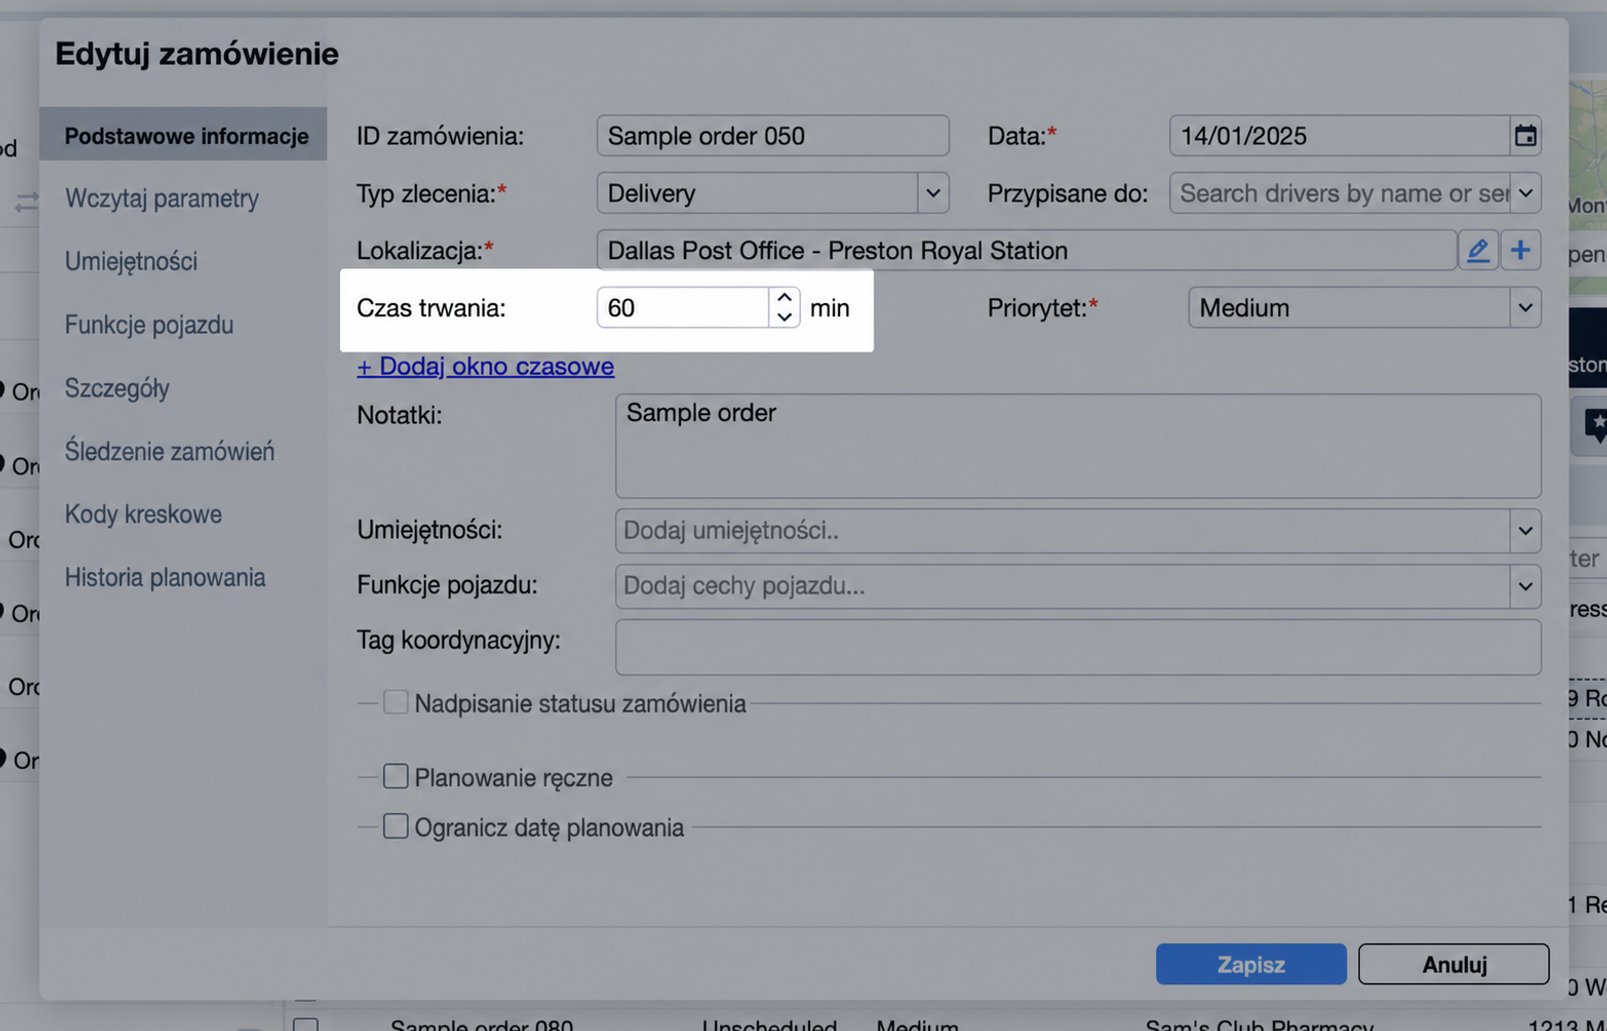Focus the ID zamówienia input field
The width and height of the screenshot is (1607, 1031).
point(773,136)
